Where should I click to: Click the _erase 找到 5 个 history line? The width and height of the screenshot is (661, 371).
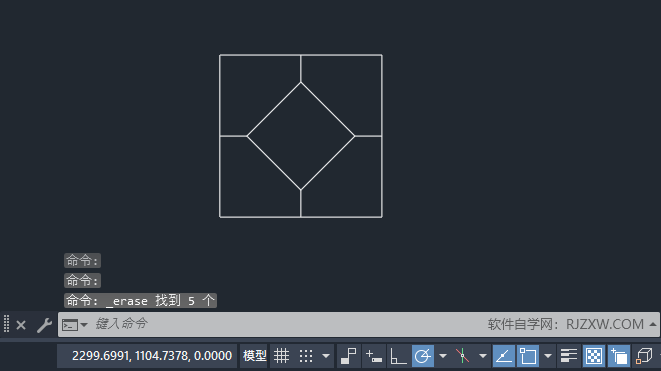(140, 301)
